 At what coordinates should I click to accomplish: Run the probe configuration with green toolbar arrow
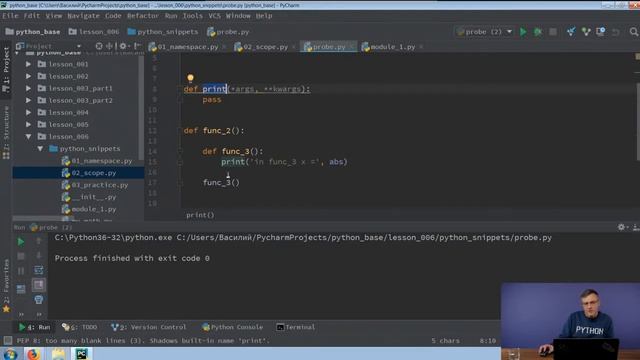[523, 32]
